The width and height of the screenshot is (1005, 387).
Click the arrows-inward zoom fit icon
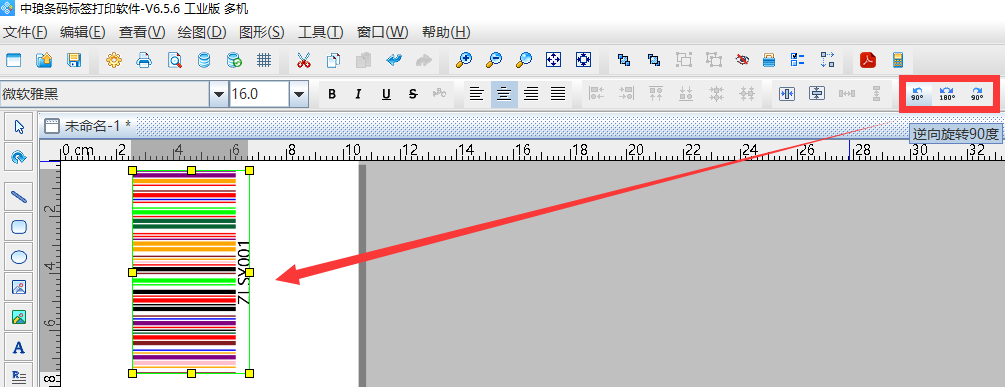[583, 61]
